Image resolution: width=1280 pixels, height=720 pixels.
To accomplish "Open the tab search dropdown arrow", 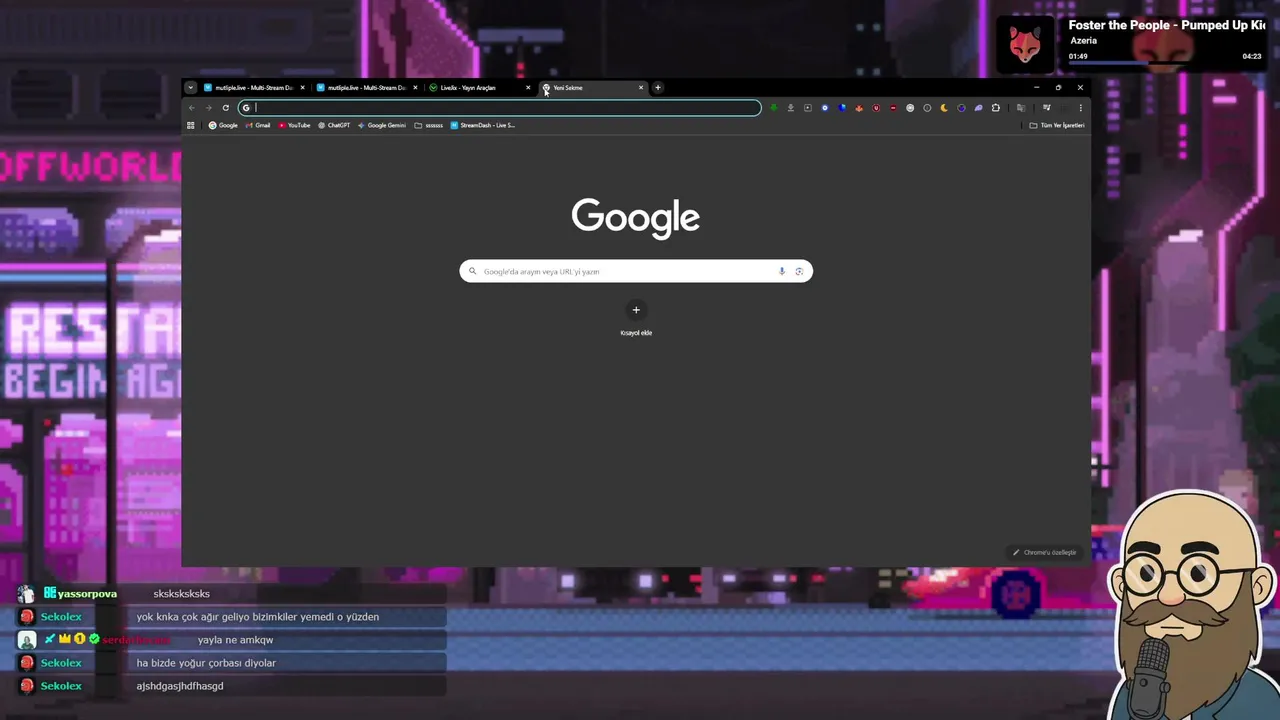I will pos(190,88).
